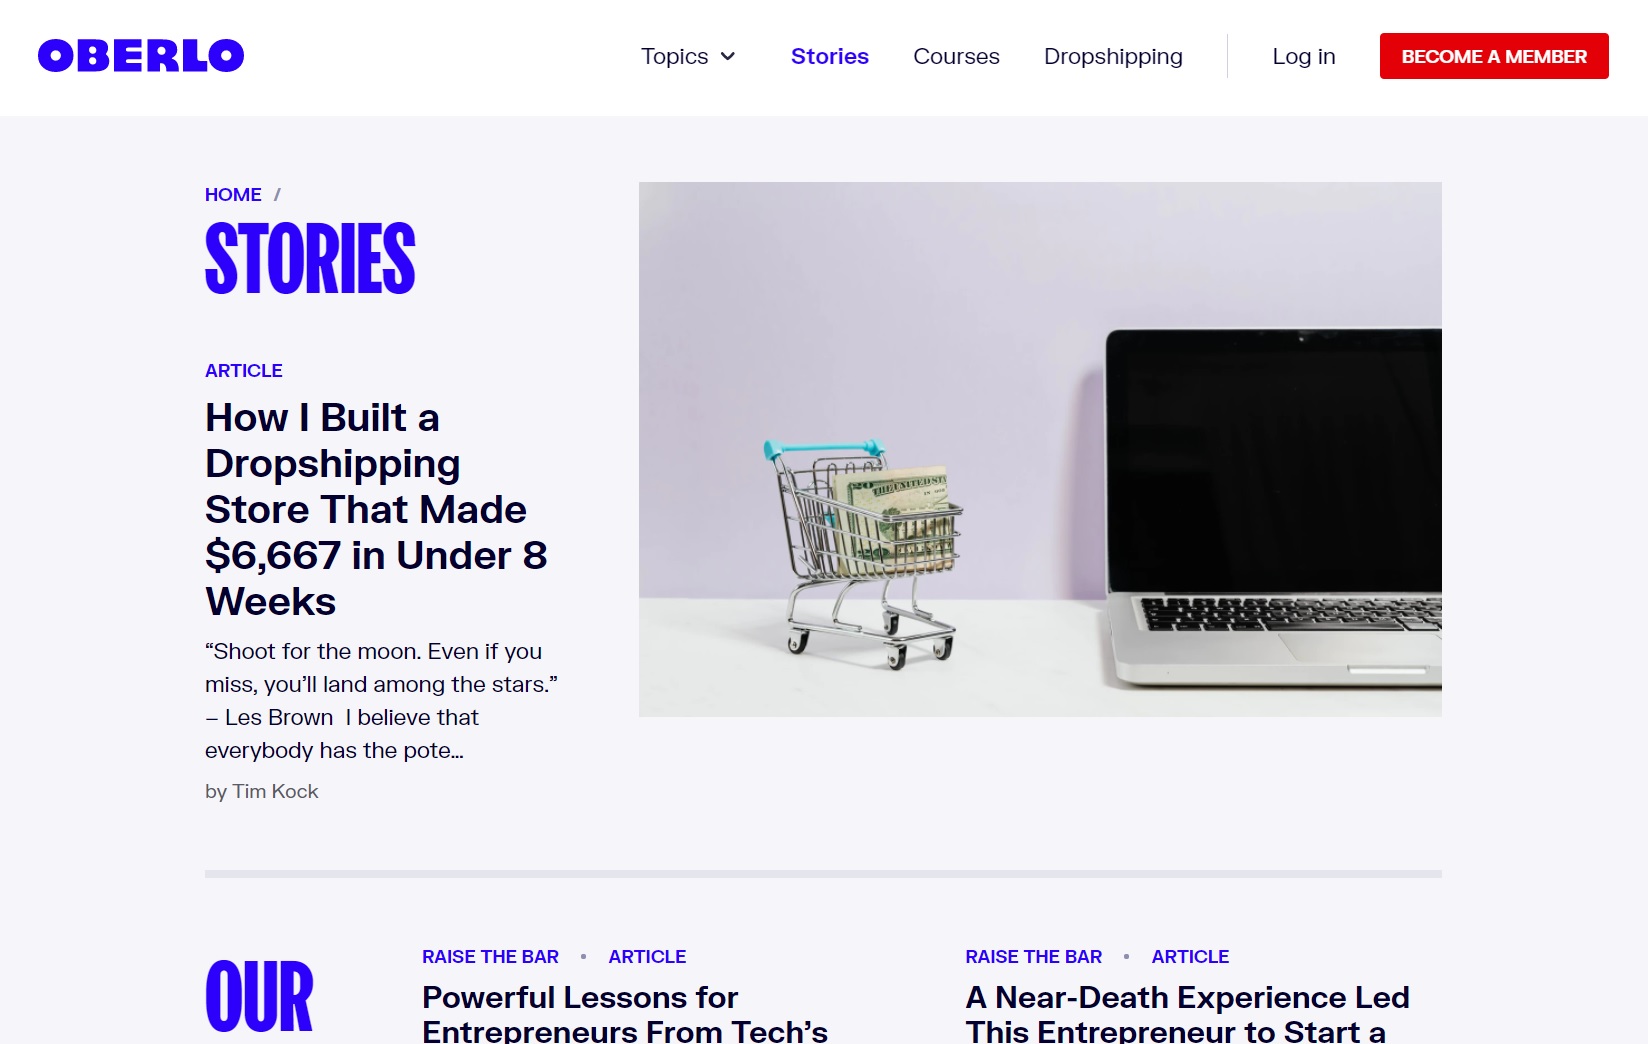Click ARTICLE tag above Powerful Lessons

coord(647,957)
